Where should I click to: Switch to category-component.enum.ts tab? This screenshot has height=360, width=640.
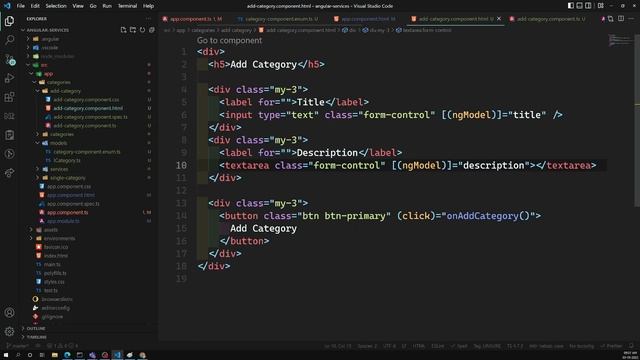point(278,19)
